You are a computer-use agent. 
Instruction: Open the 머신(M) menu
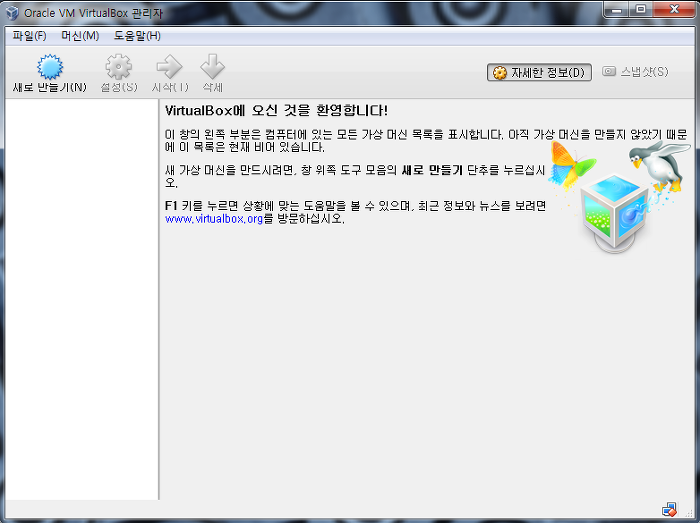pos(80,36)
